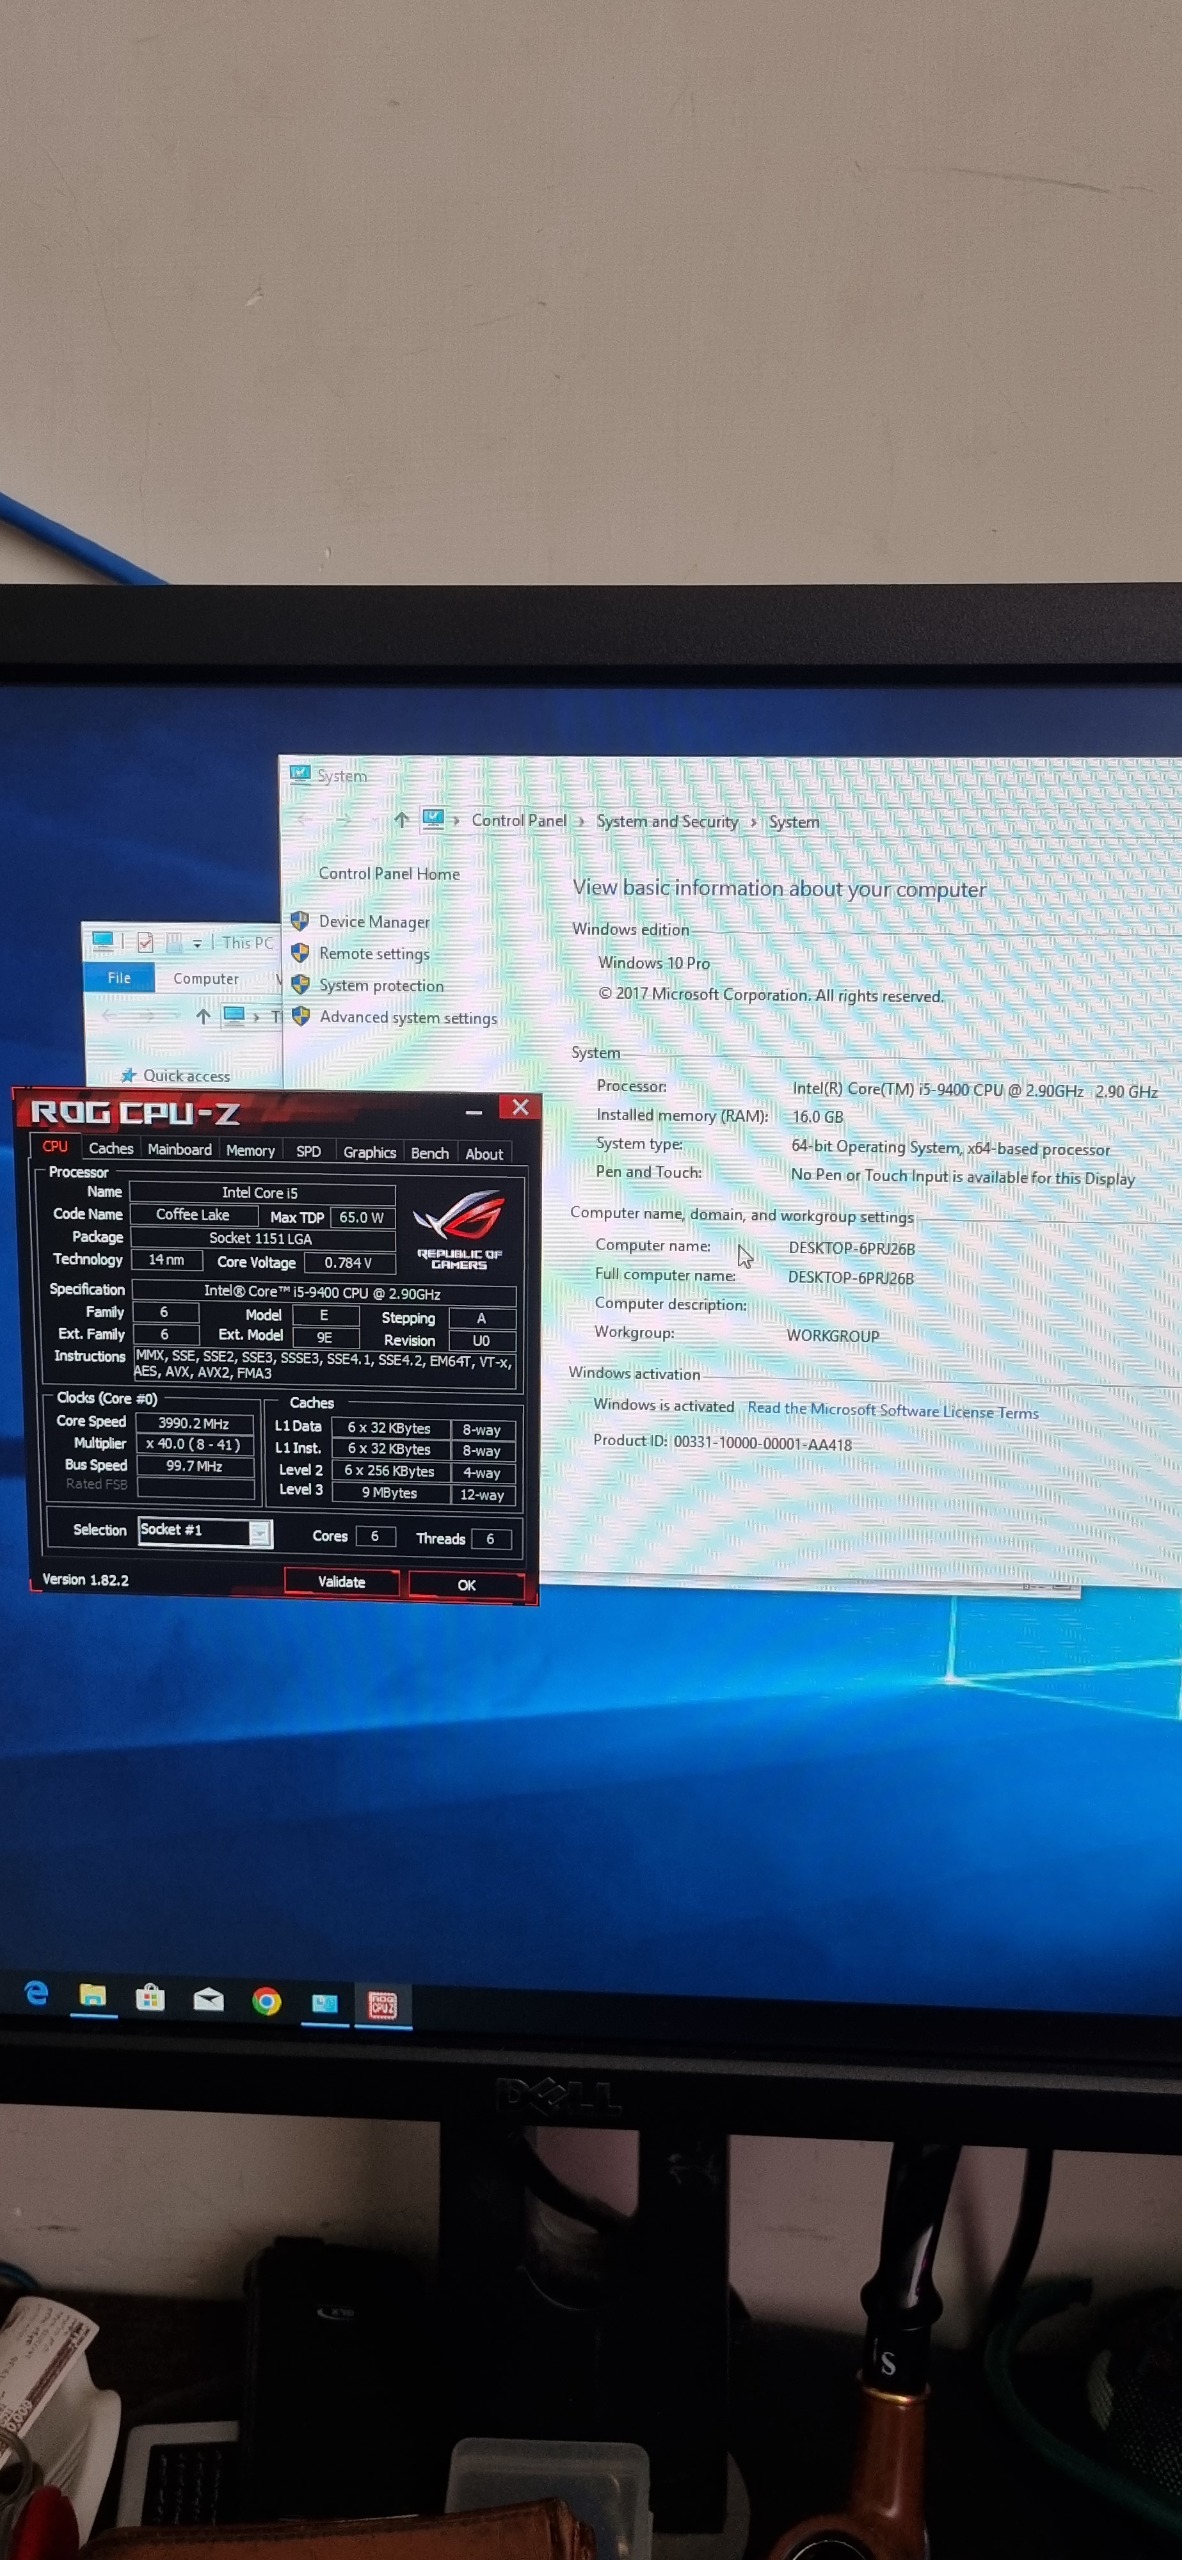The image size is (1182, 2560).
Task: Open the Socket #1 selection dropdown
Action: click(x=260, y=1533)
